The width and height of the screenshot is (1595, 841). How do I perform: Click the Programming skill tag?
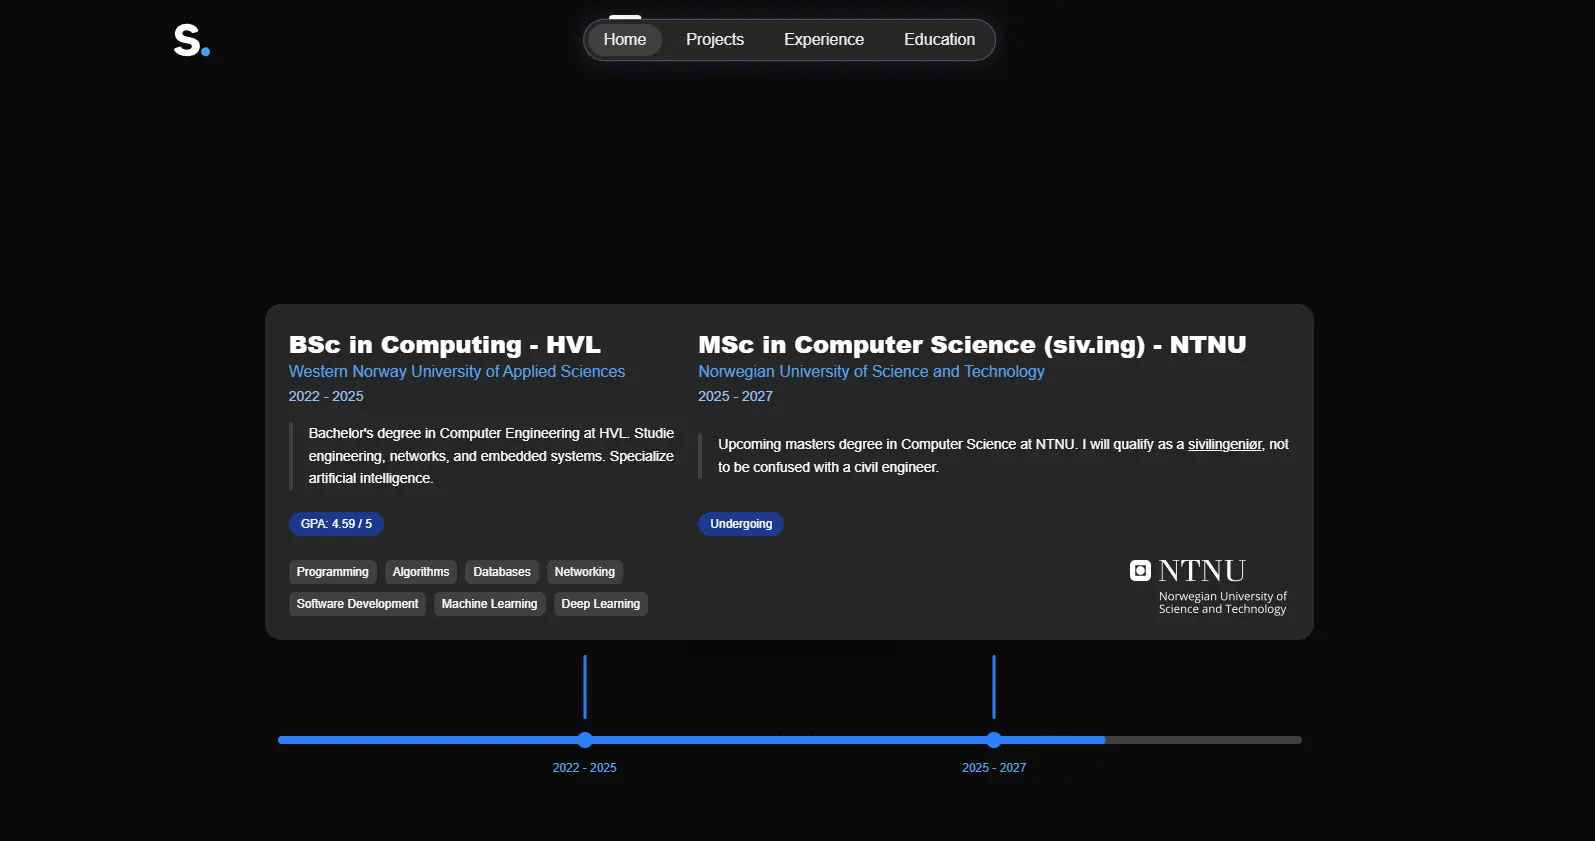(333, 572)
